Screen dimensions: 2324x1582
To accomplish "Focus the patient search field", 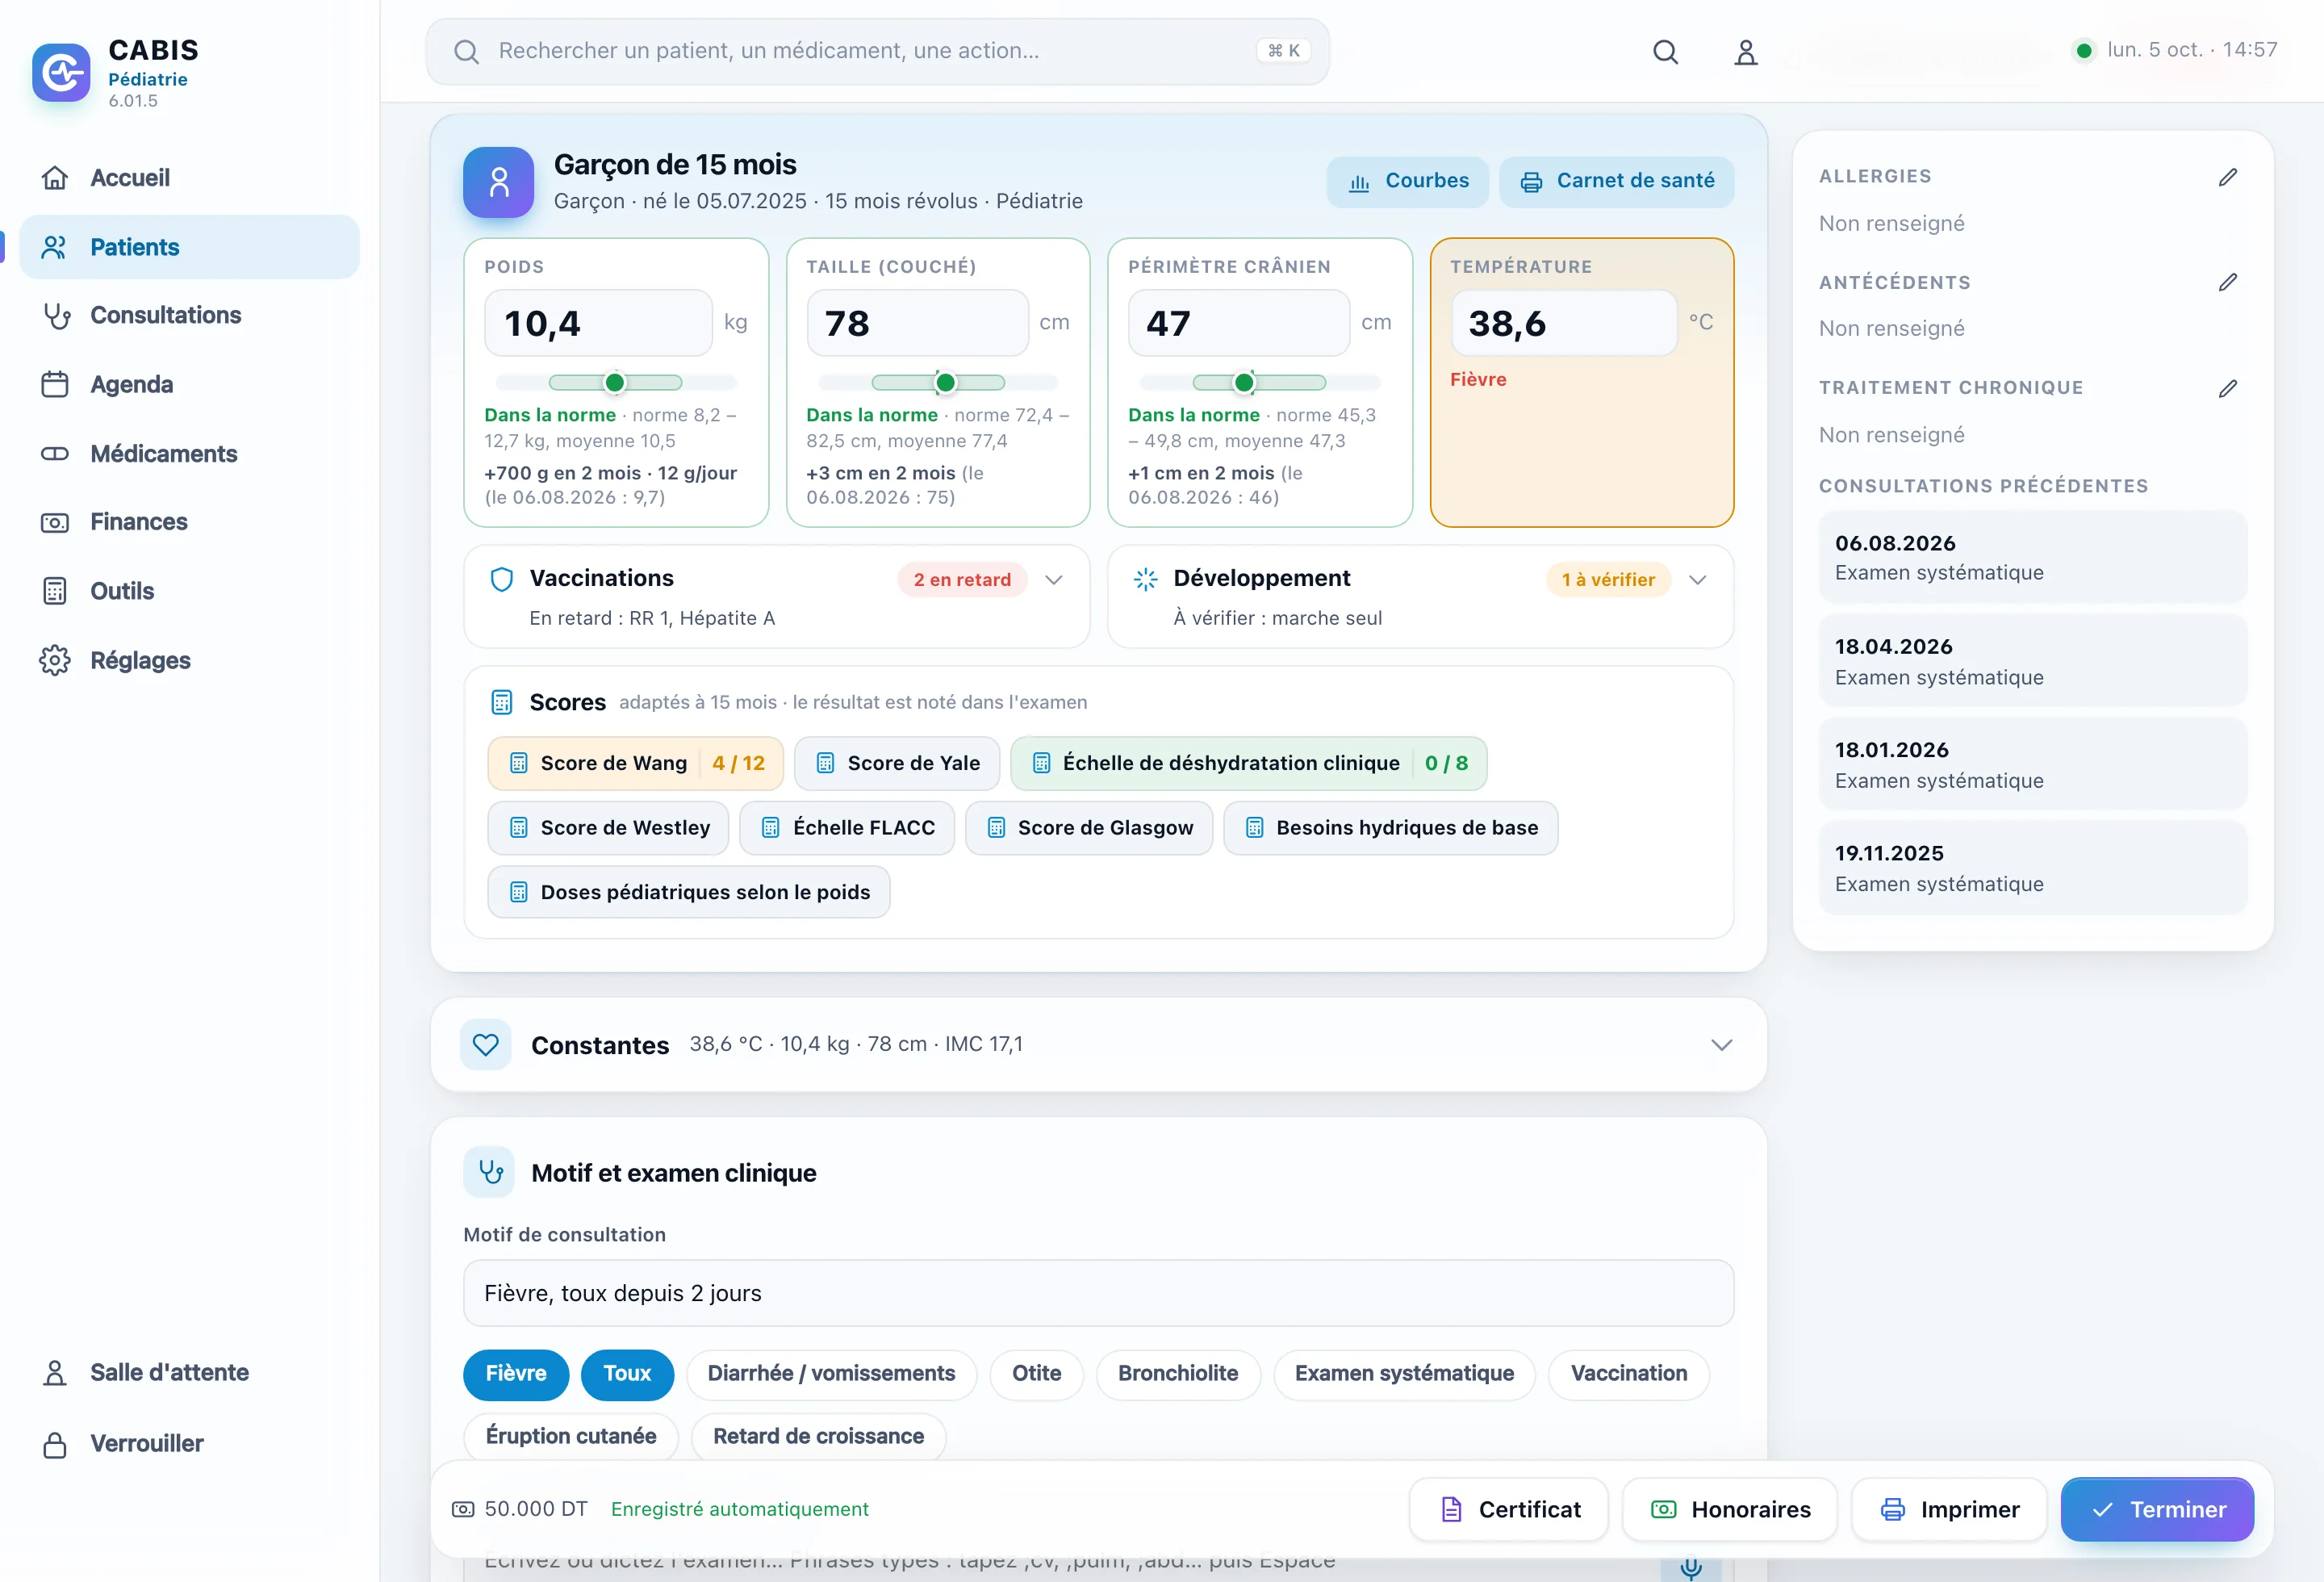I will (877, 51).
